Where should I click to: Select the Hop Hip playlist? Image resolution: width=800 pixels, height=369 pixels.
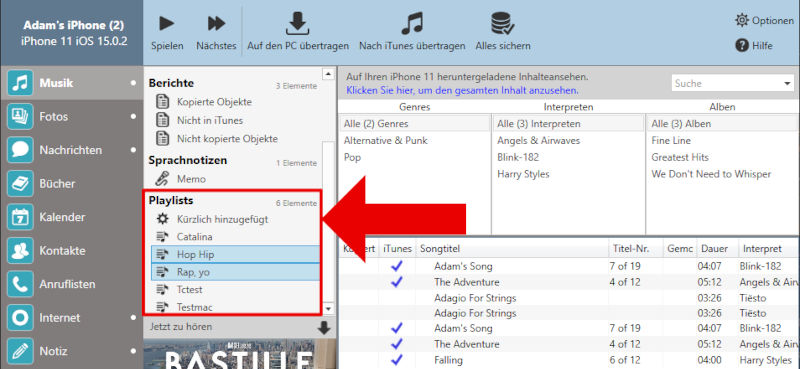click(236, 254)
